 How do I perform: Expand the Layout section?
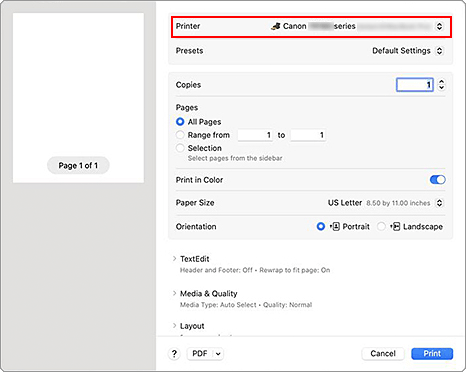tap(174, 326)
